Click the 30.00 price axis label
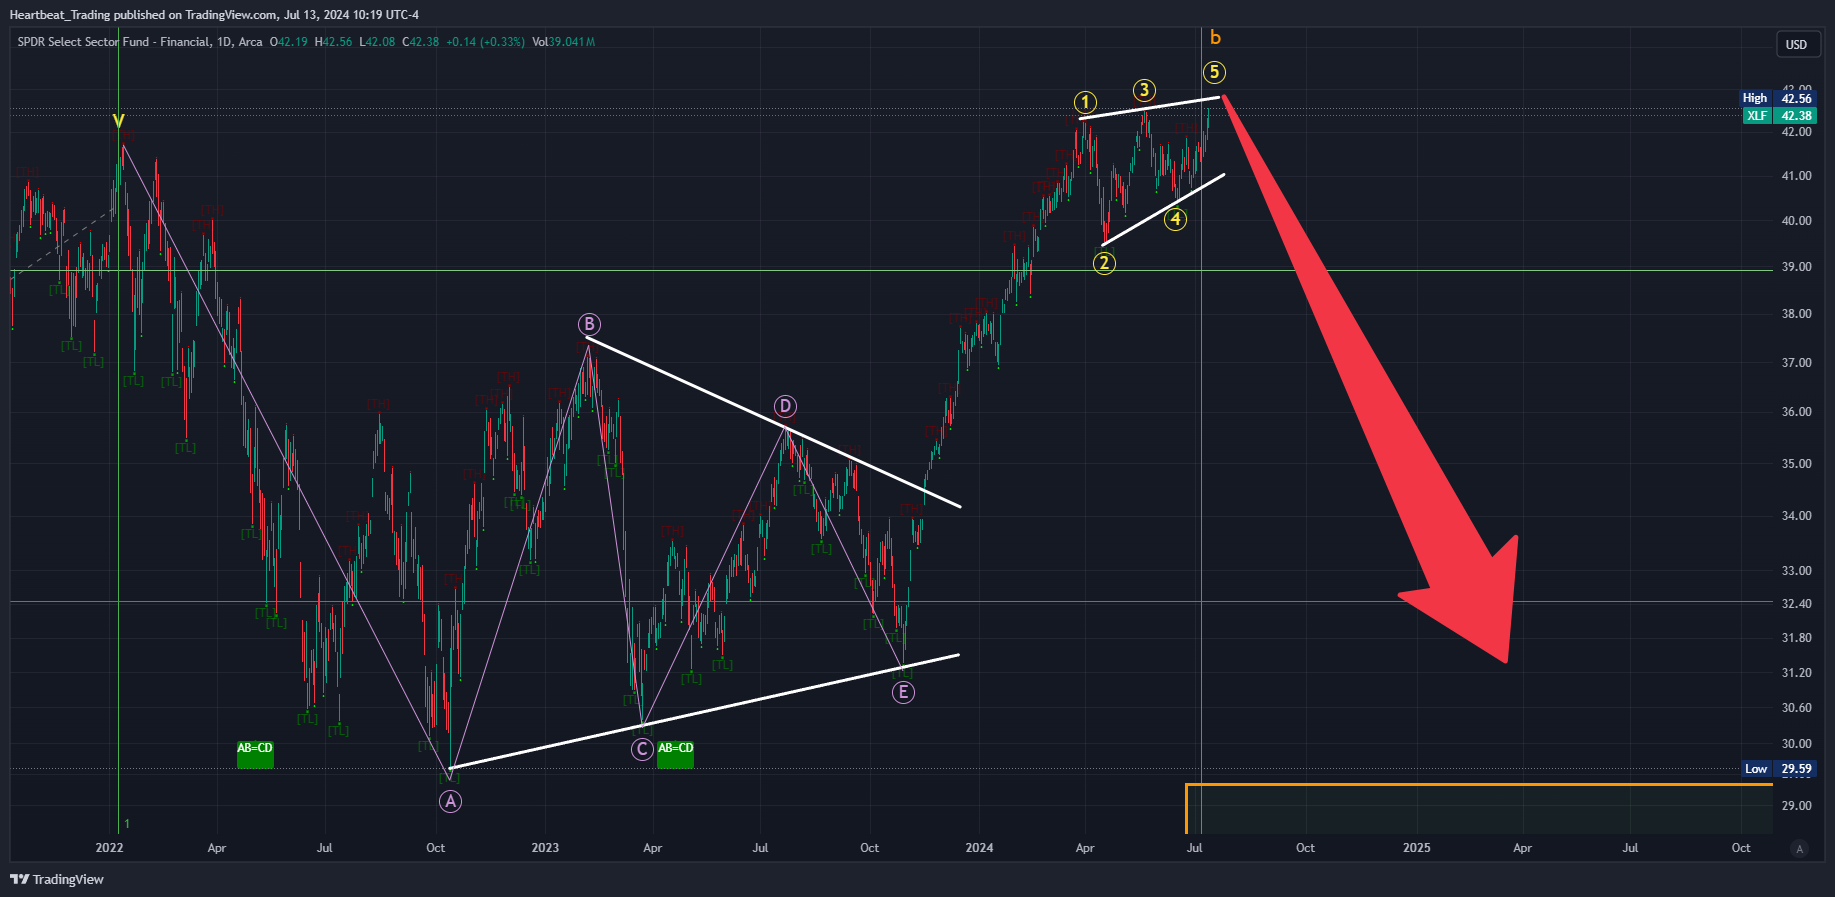The height and width of the screenshot is (897, 1835). coord(1796,744)
